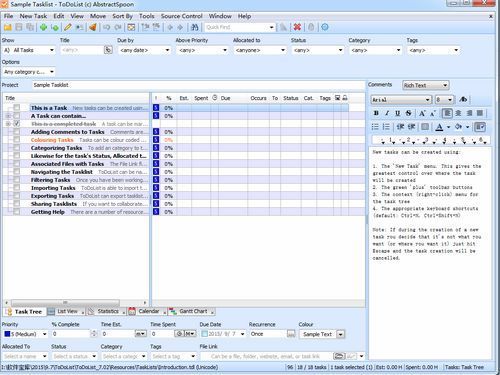Toggle the Due Date checkbox
Viewport: 500px width, 375px height.
tap(205, 334)
